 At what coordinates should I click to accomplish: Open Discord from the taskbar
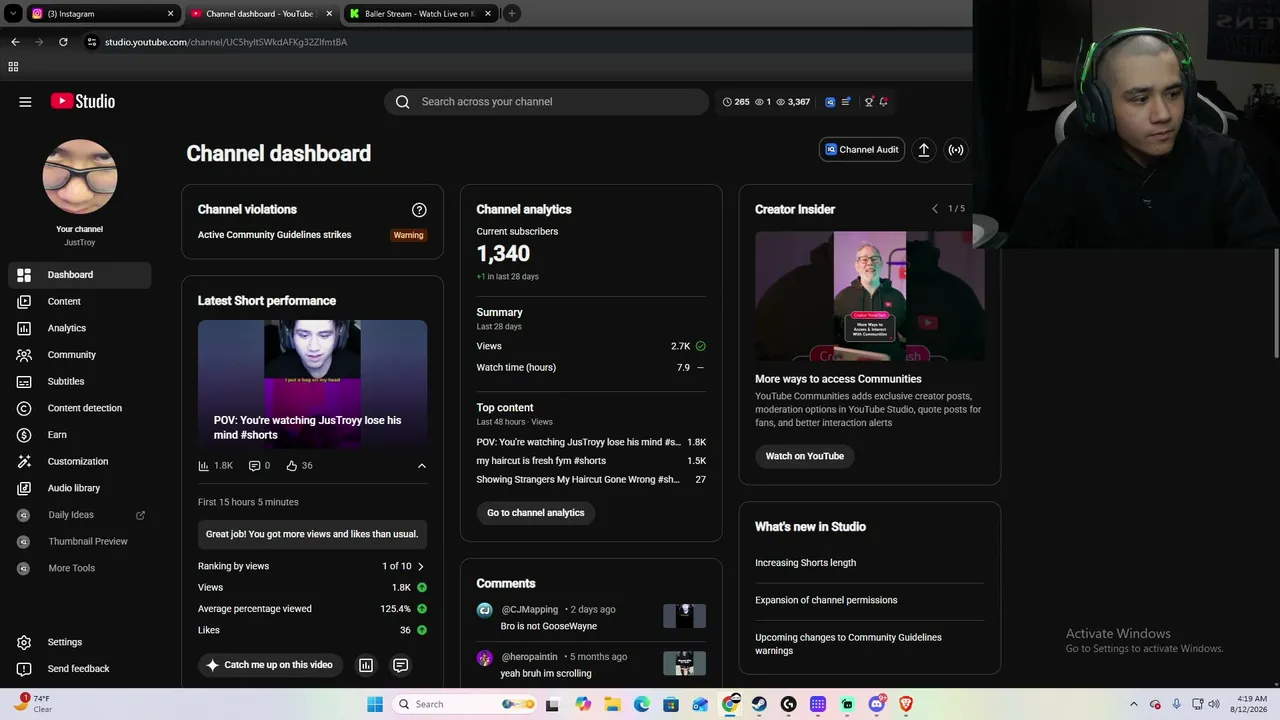877,704
